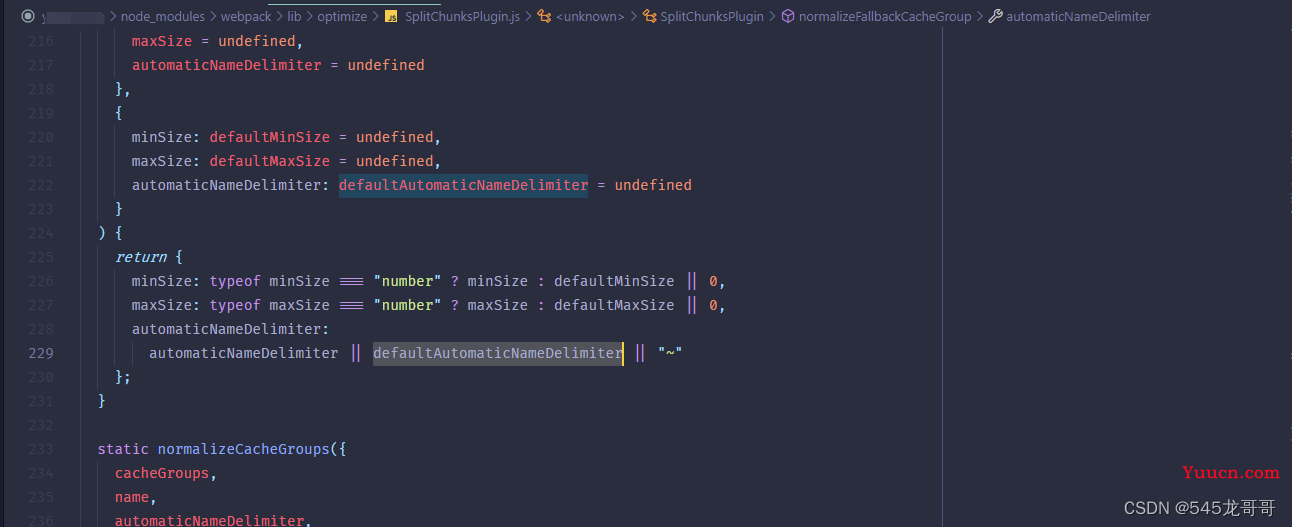Click the name parameter on line 235

(x=132, y=497)
